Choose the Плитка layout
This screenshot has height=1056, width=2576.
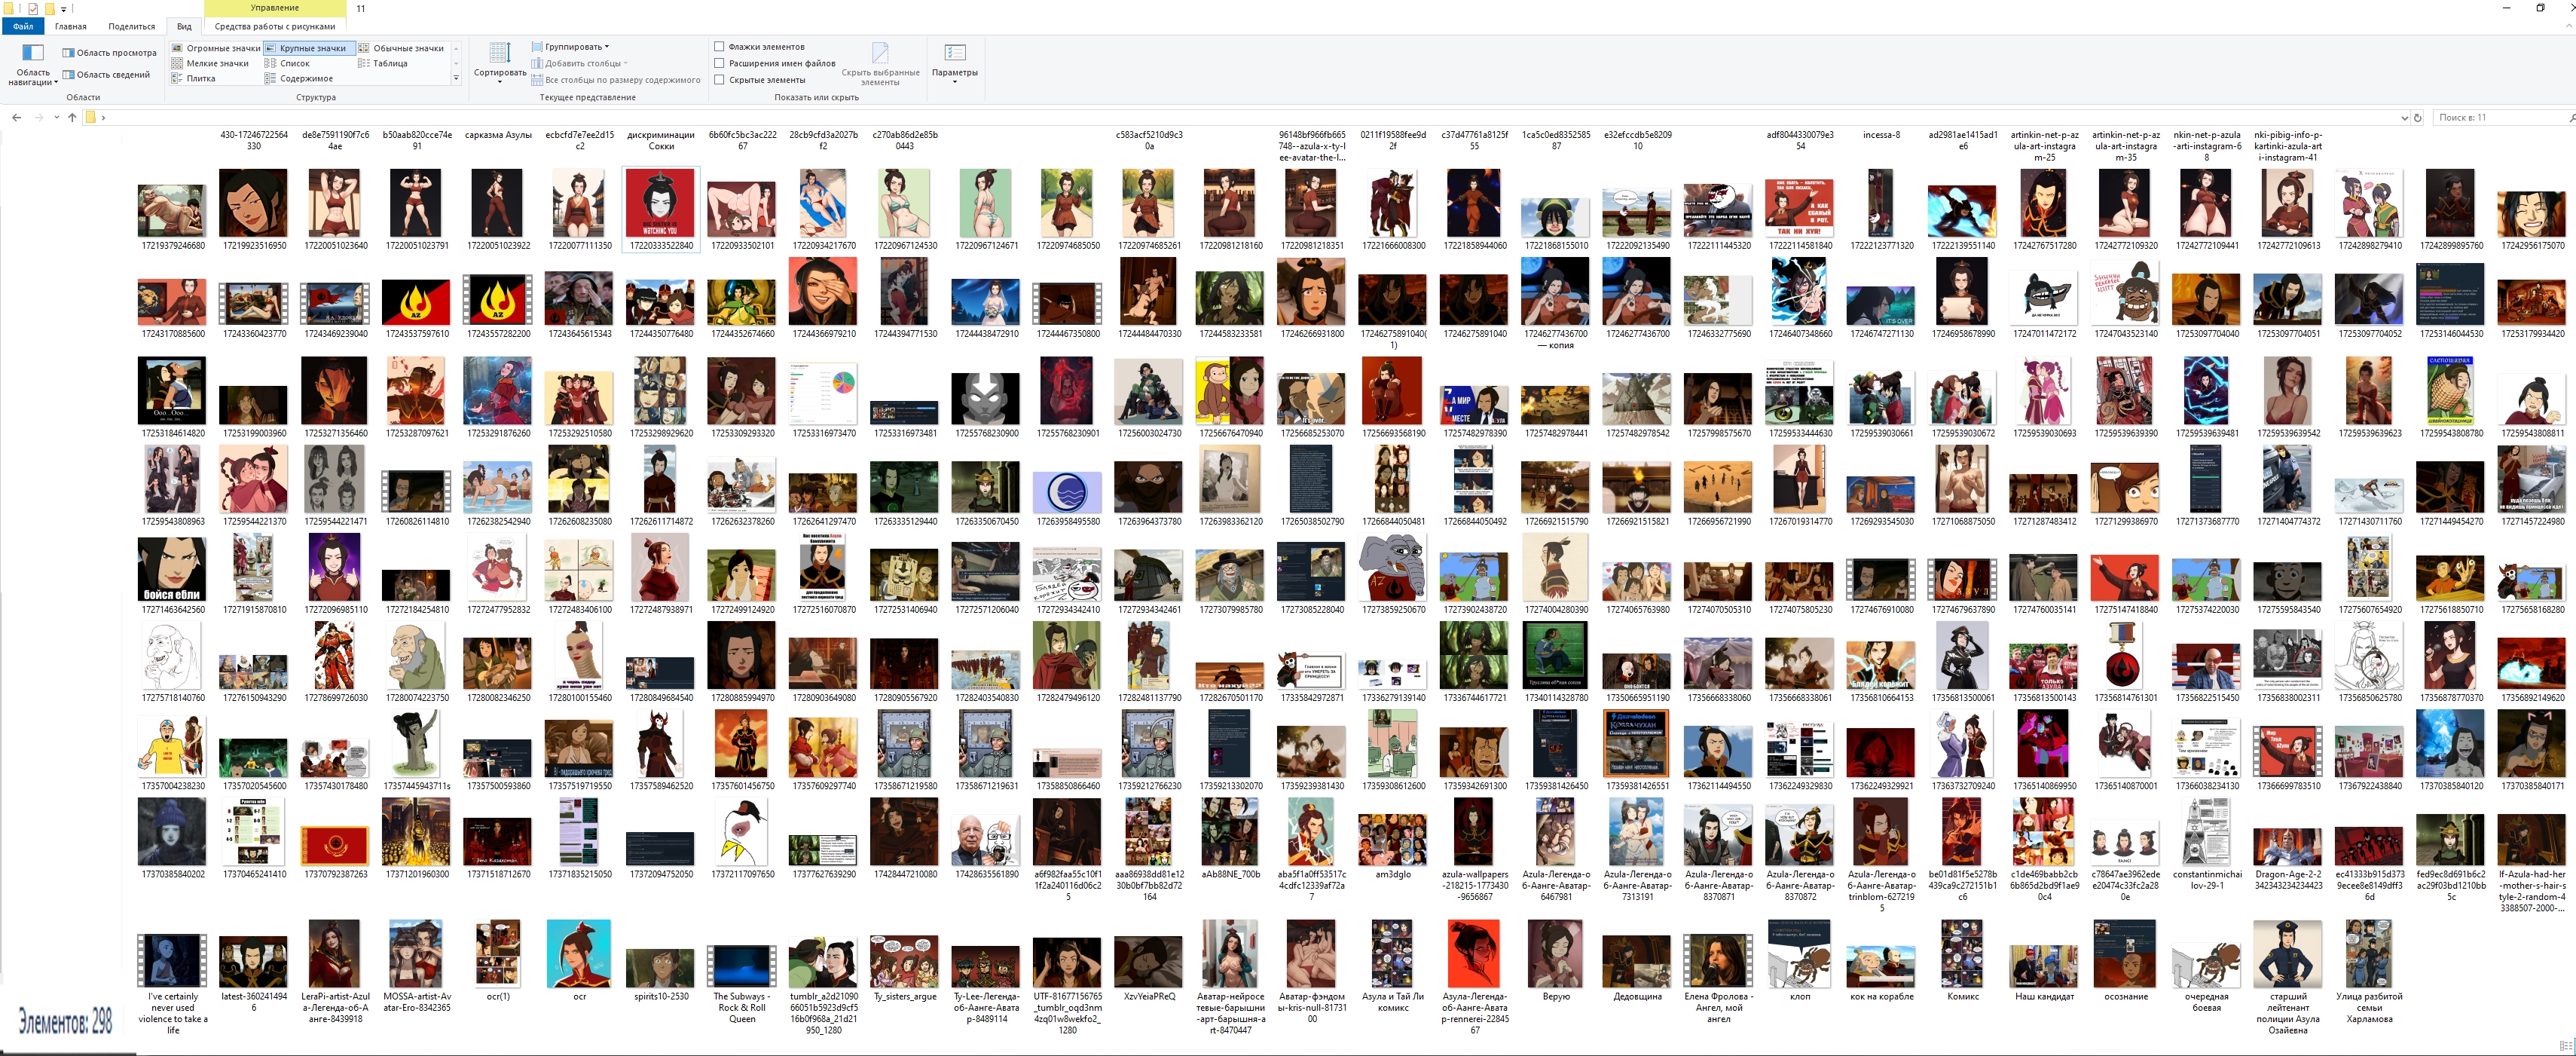[x=194, y=78]
